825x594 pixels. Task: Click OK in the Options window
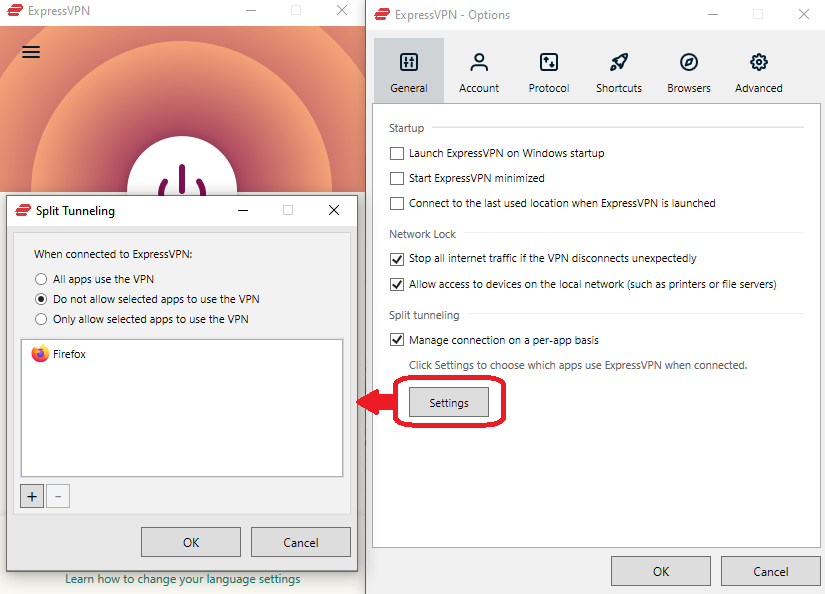pos(661,571)
